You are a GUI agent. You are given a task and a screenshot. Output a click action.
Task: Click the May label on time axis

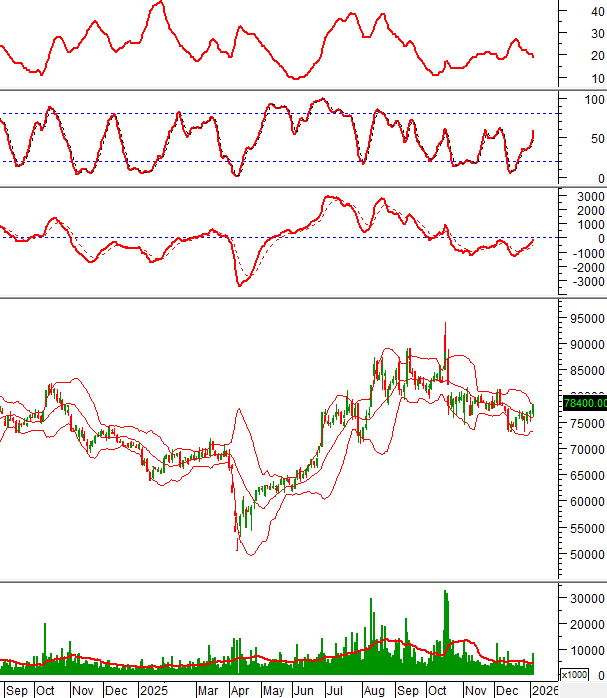click(273, 690)
